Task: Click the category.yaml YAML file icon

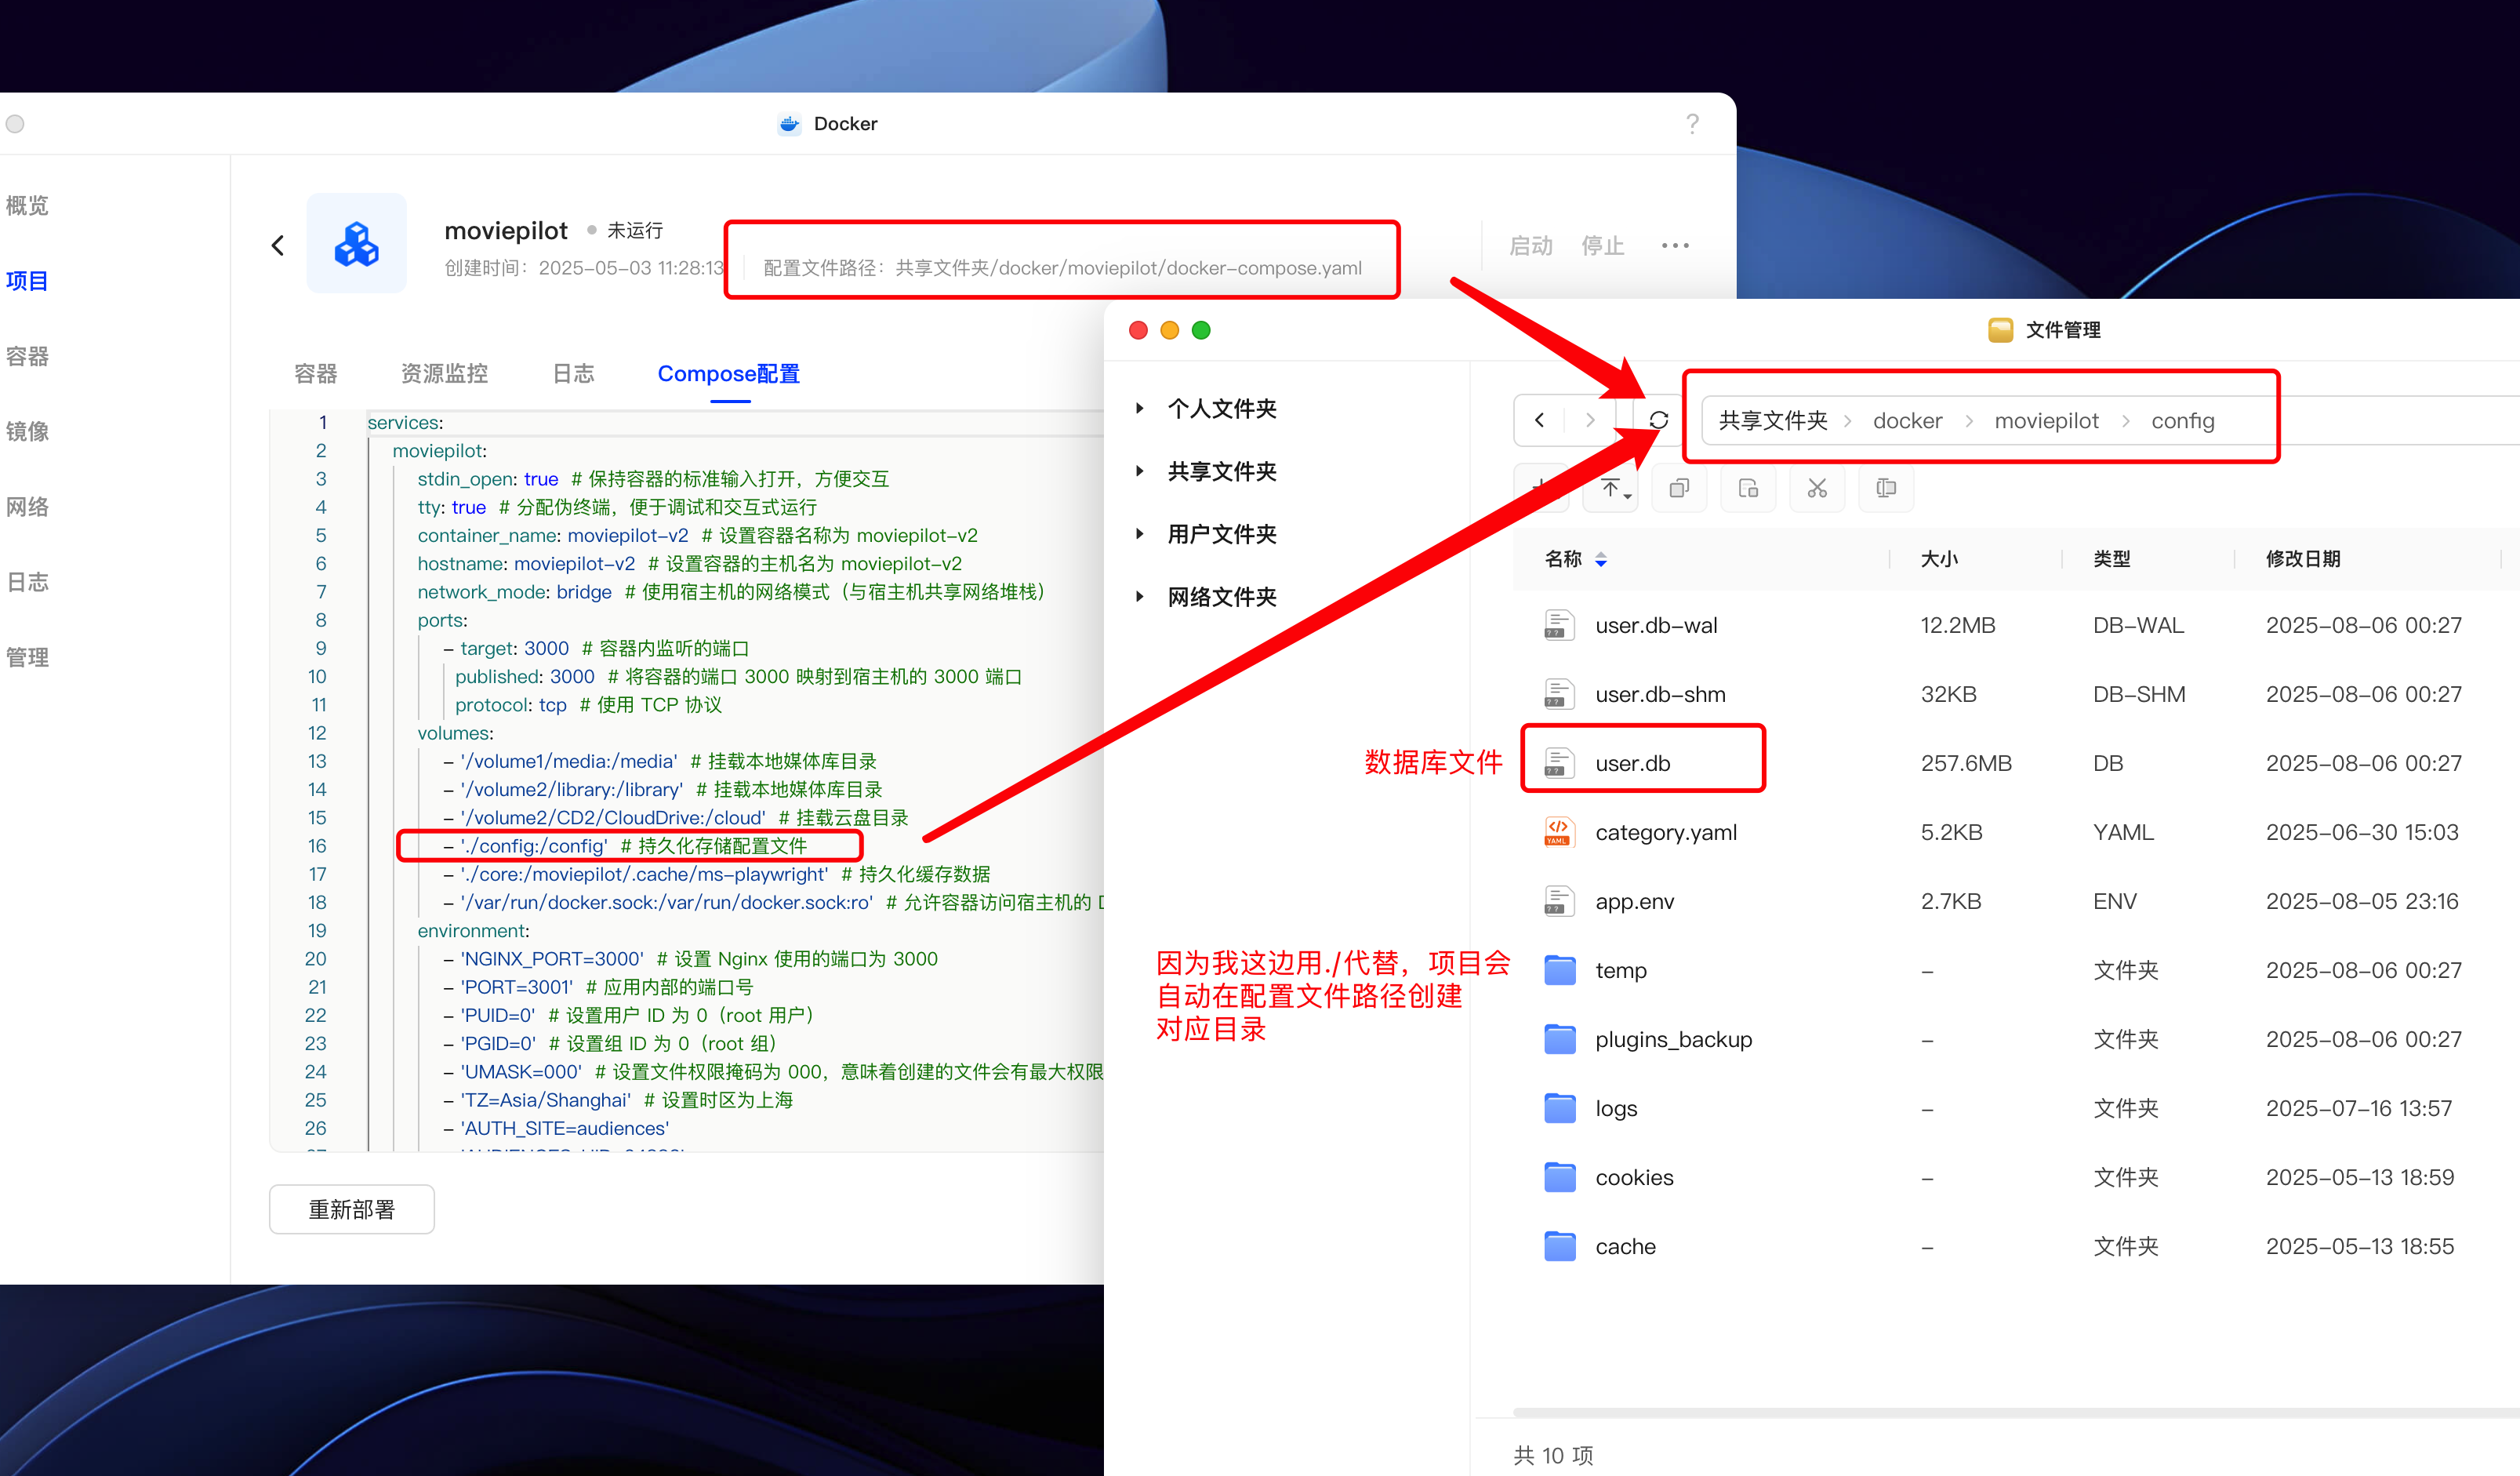Action: pos(1559,832)
